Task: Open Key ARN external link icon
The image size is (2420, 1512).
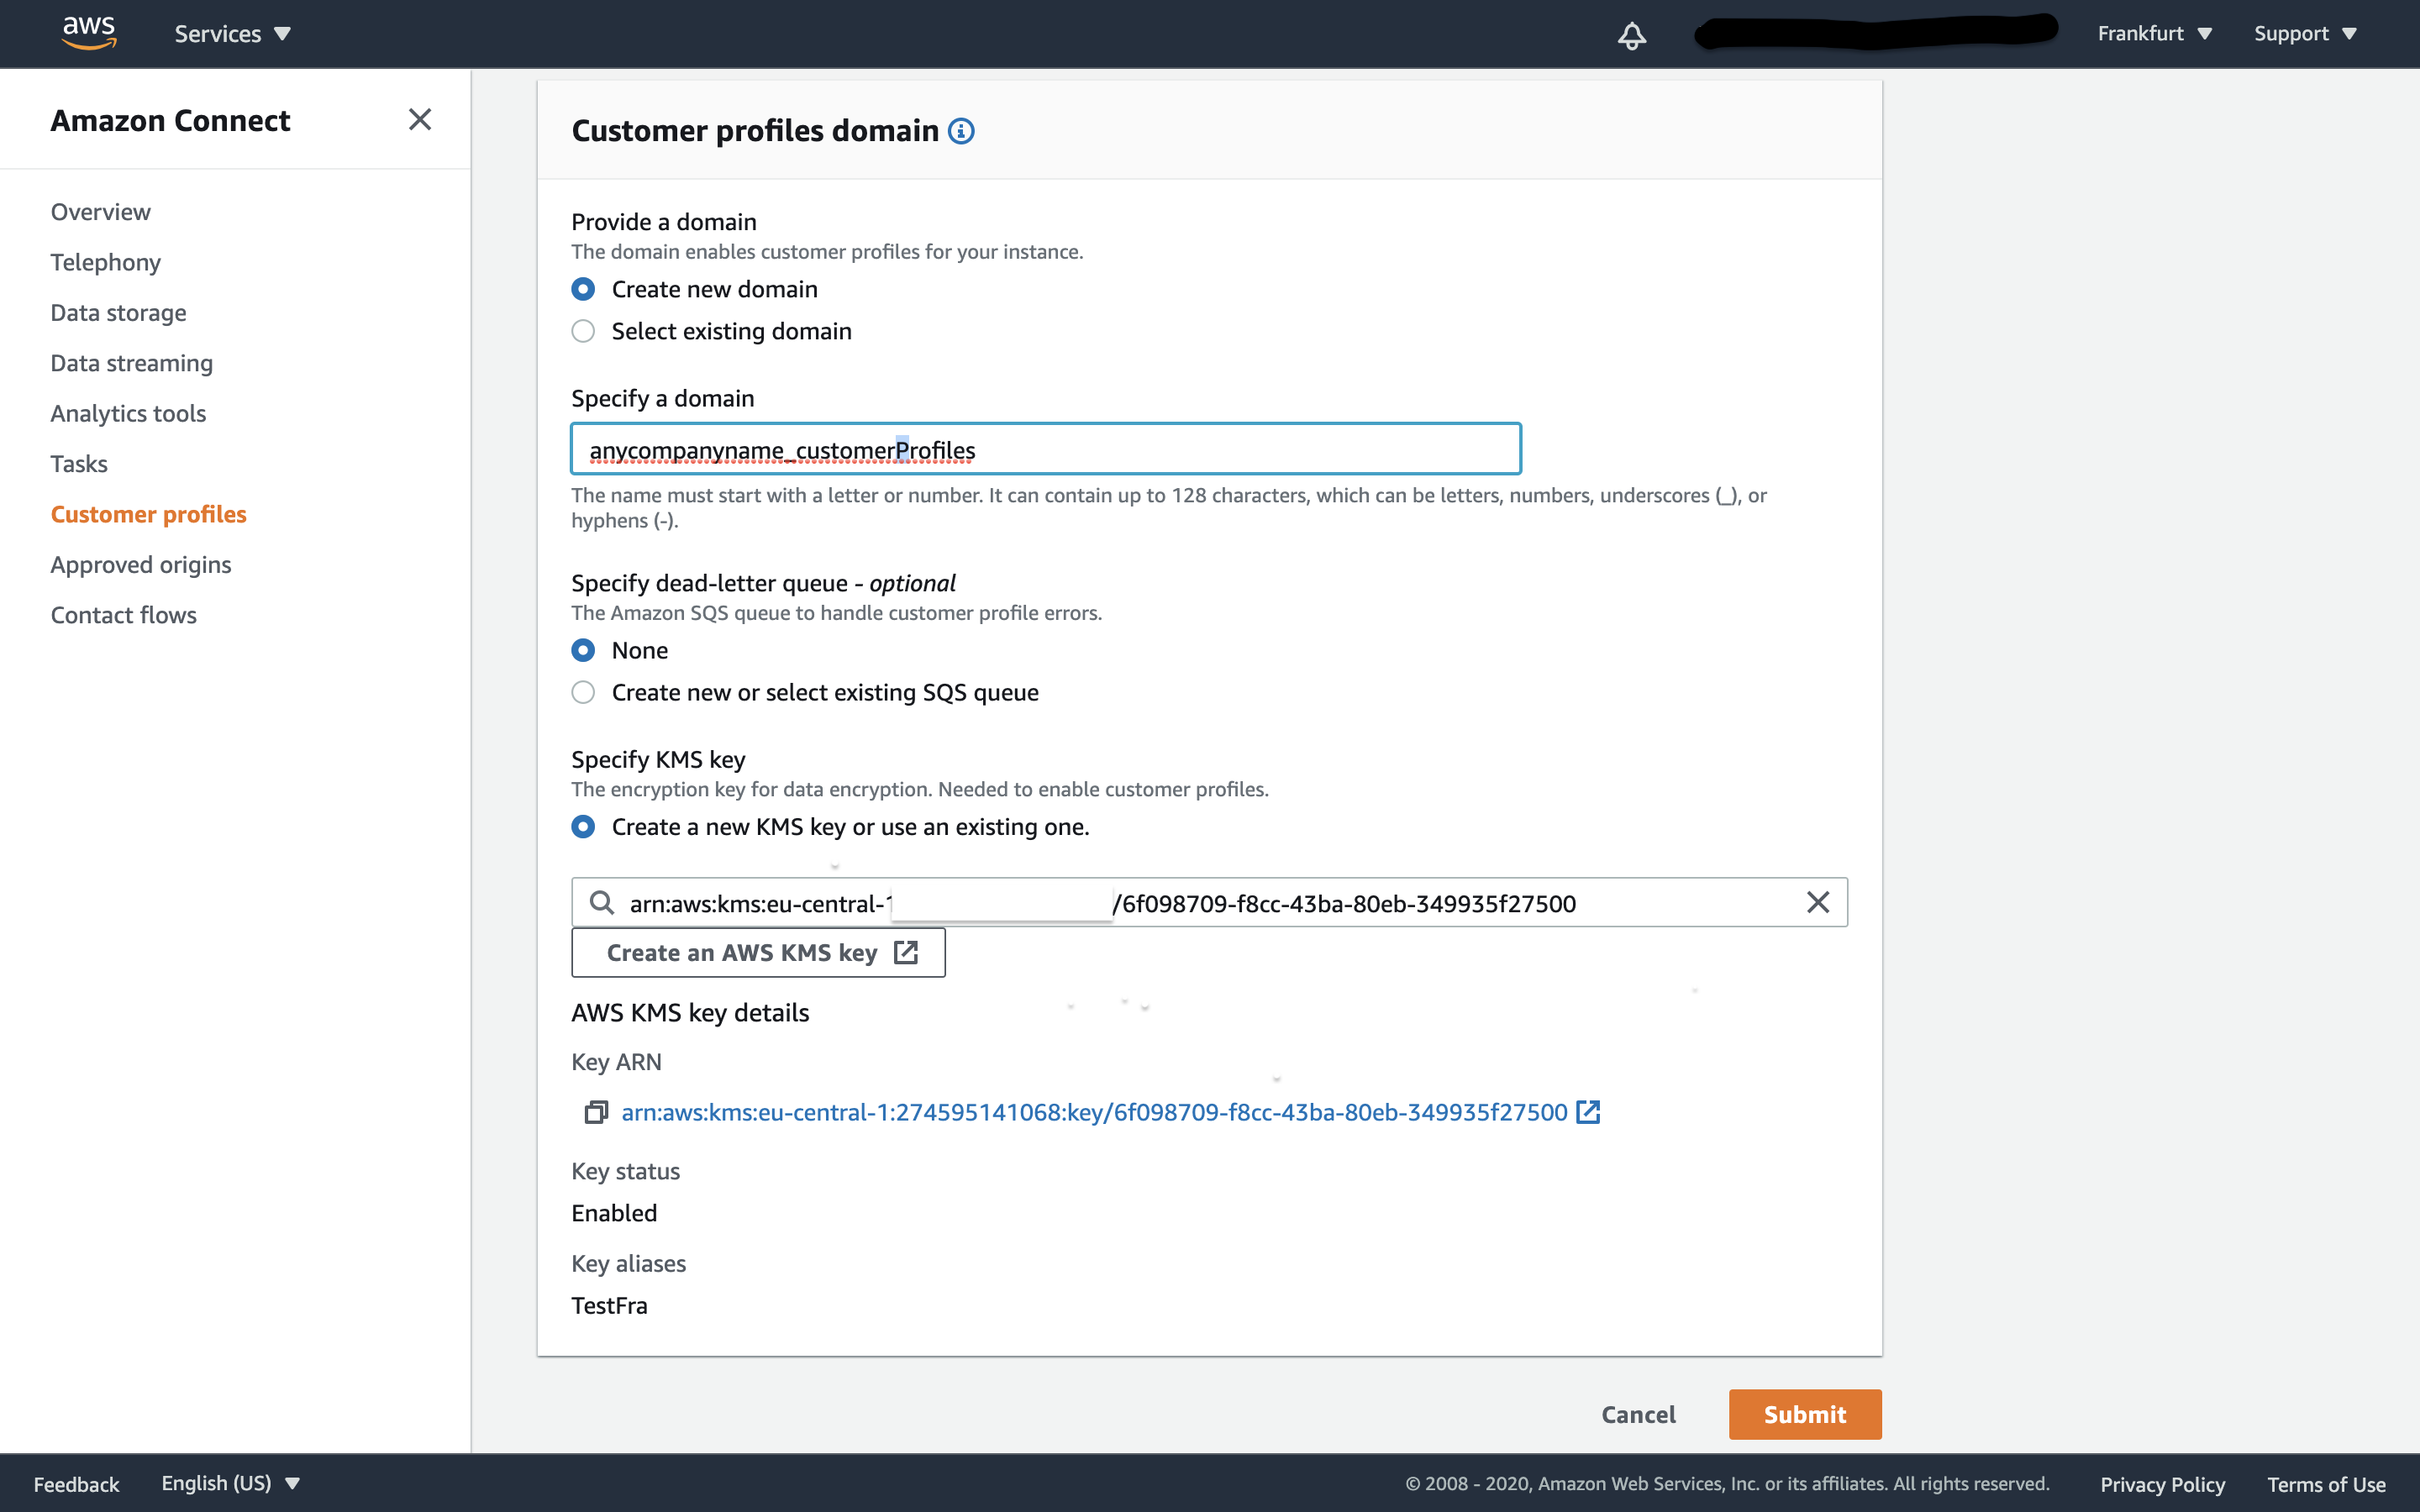Action: (x=1587, y=1112)
